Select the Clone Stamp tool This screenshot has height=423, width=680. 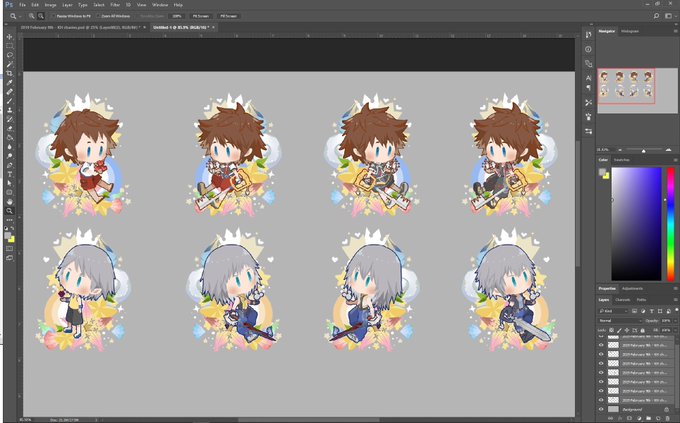pyautogui.click(x=10, y=110)
